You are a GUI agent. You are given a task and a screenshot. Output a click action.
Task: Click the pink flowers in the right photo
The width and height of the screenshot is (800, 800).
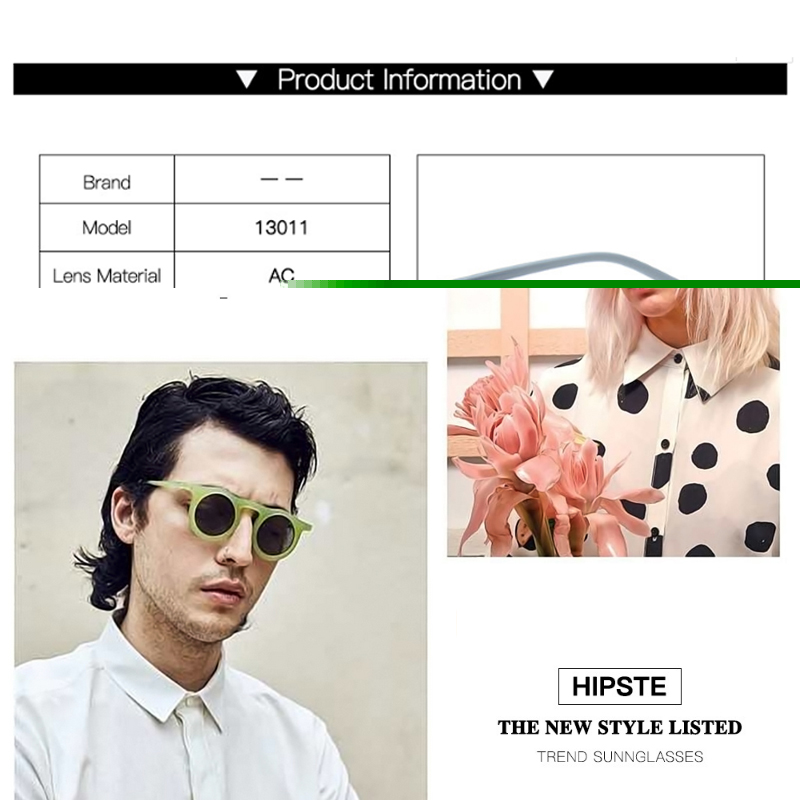click(541, 459)
